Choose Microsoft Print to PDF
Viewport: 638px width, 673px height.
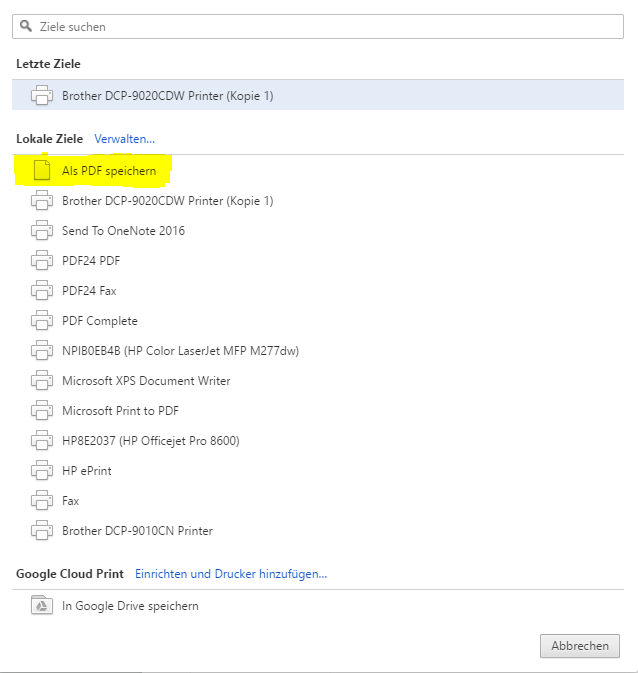coord(120,411)
